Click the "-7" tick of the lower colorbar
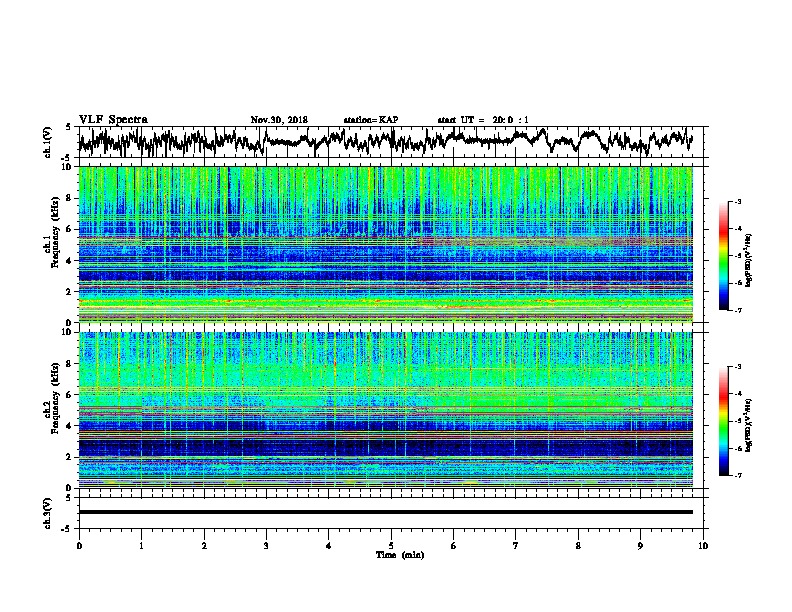Image resolution: width=792 pixels, height=612 pixels. coord(738,475)
